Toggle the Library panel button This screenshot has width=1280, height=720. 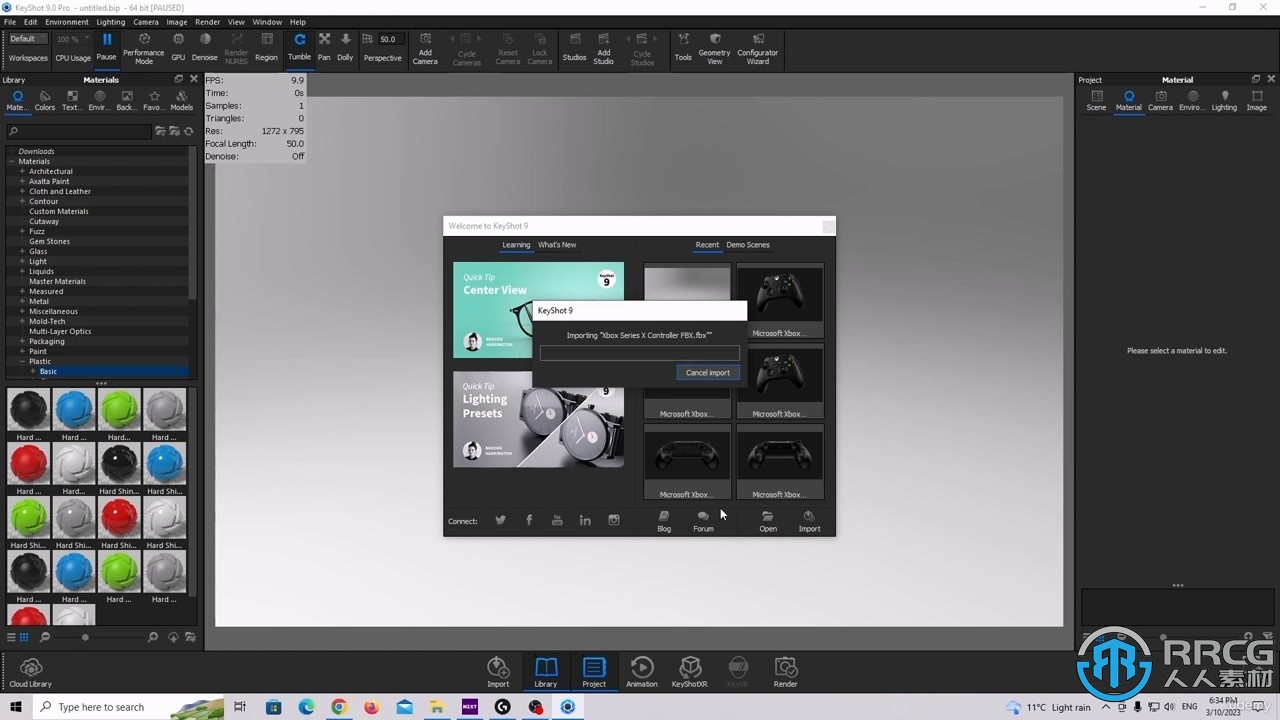point(545,672)
